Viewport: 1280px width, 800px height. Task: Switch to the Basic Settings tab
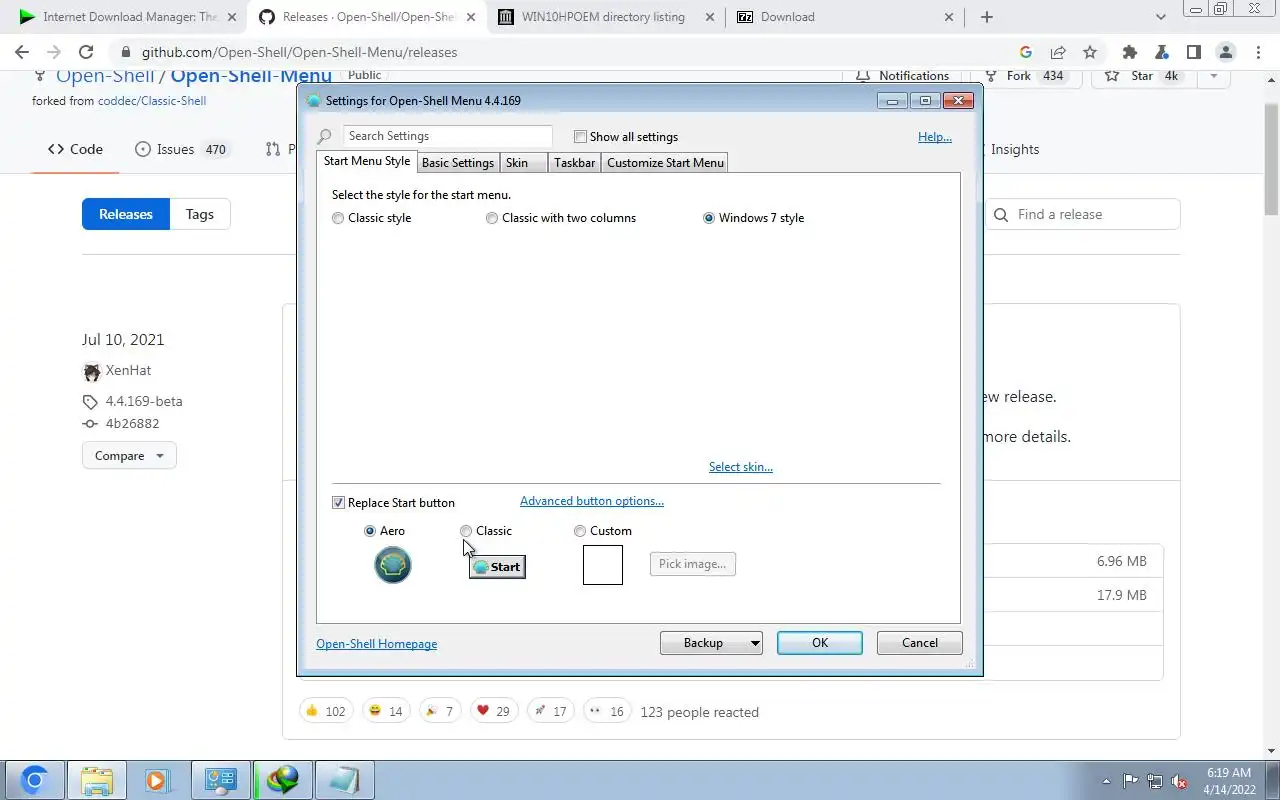click(457, 163)
